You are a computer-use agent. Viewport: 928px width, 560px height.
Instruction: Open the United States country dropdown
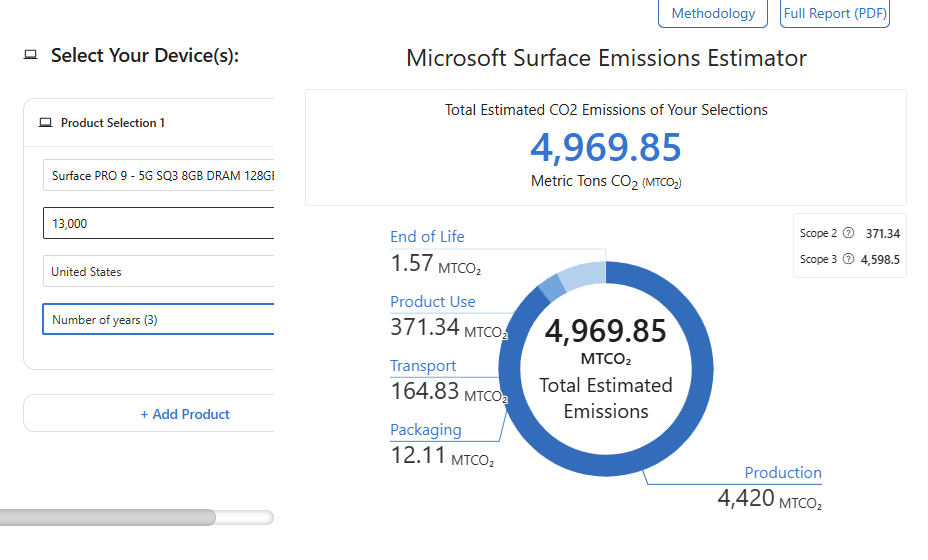coord(160,272)
